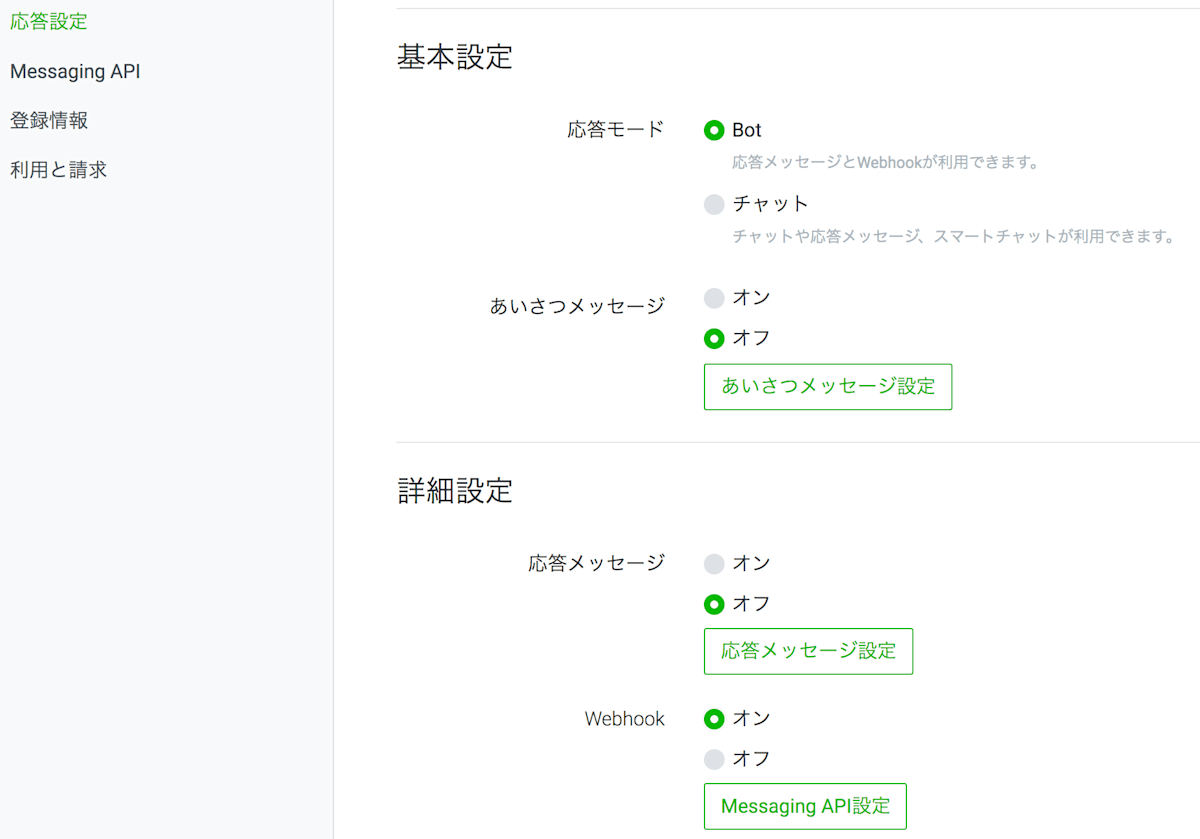
Task: Click the 応答モード label
Action: coord(616,130)
